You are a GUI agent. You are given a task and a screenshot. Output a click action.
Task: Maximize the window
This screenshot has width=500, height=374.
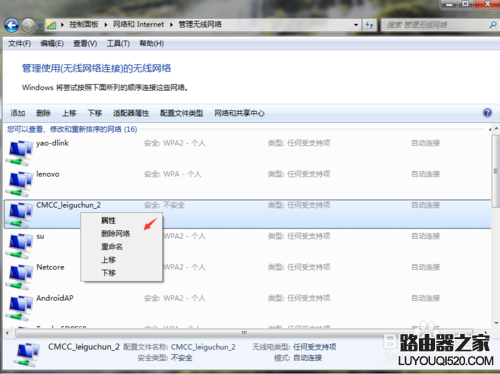click(x=466, y=4)
